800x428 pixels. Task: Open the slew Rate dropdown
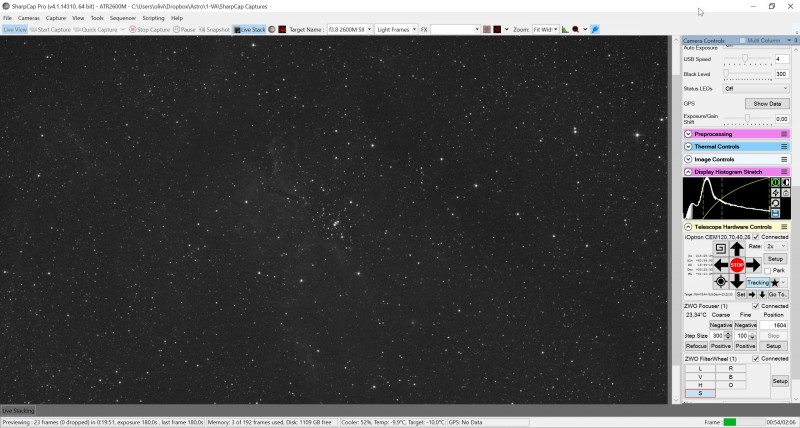[776, 246]
